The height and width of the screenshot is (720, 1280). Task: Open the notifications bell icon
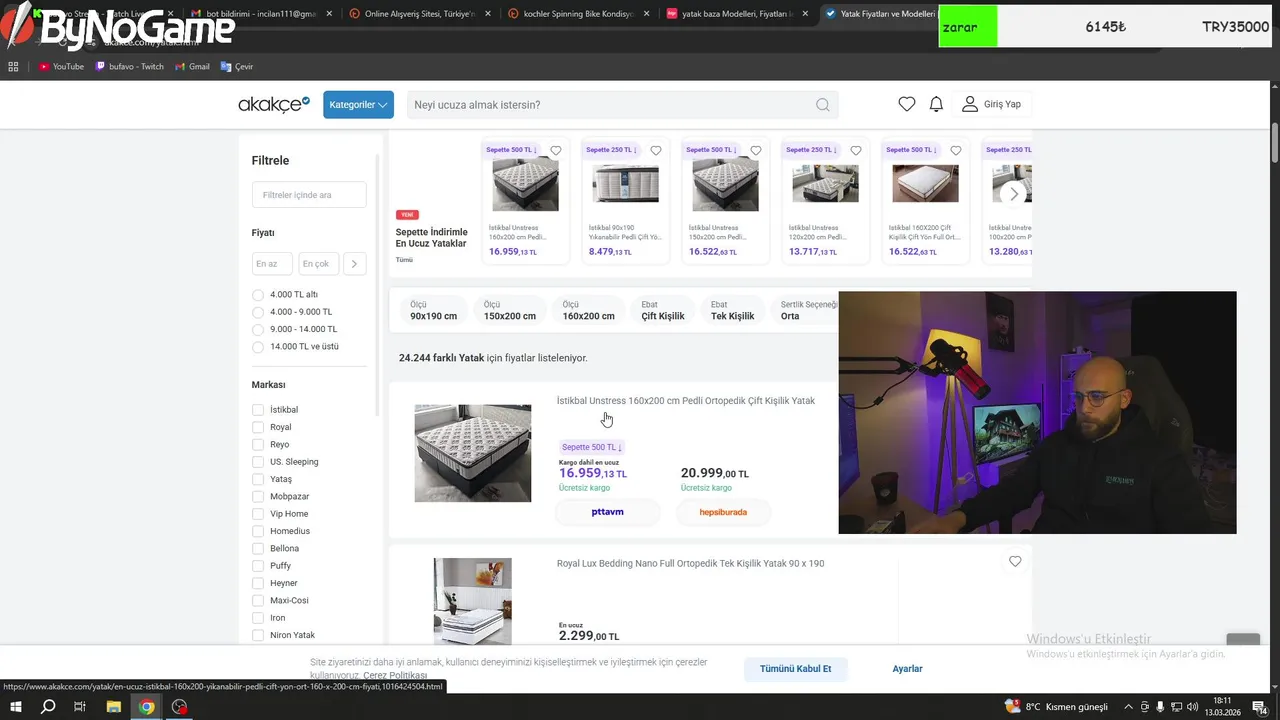coord(936,104)
